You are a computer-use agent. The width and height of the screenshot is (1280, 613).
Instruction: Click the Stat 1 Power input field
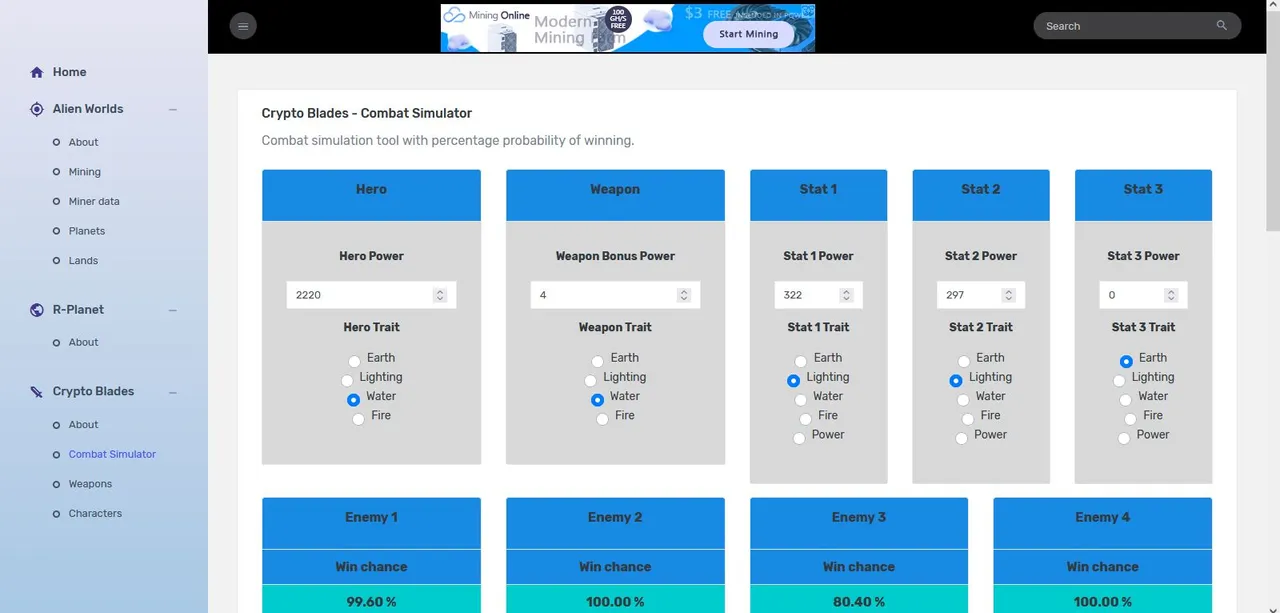(x=818, y=295)
